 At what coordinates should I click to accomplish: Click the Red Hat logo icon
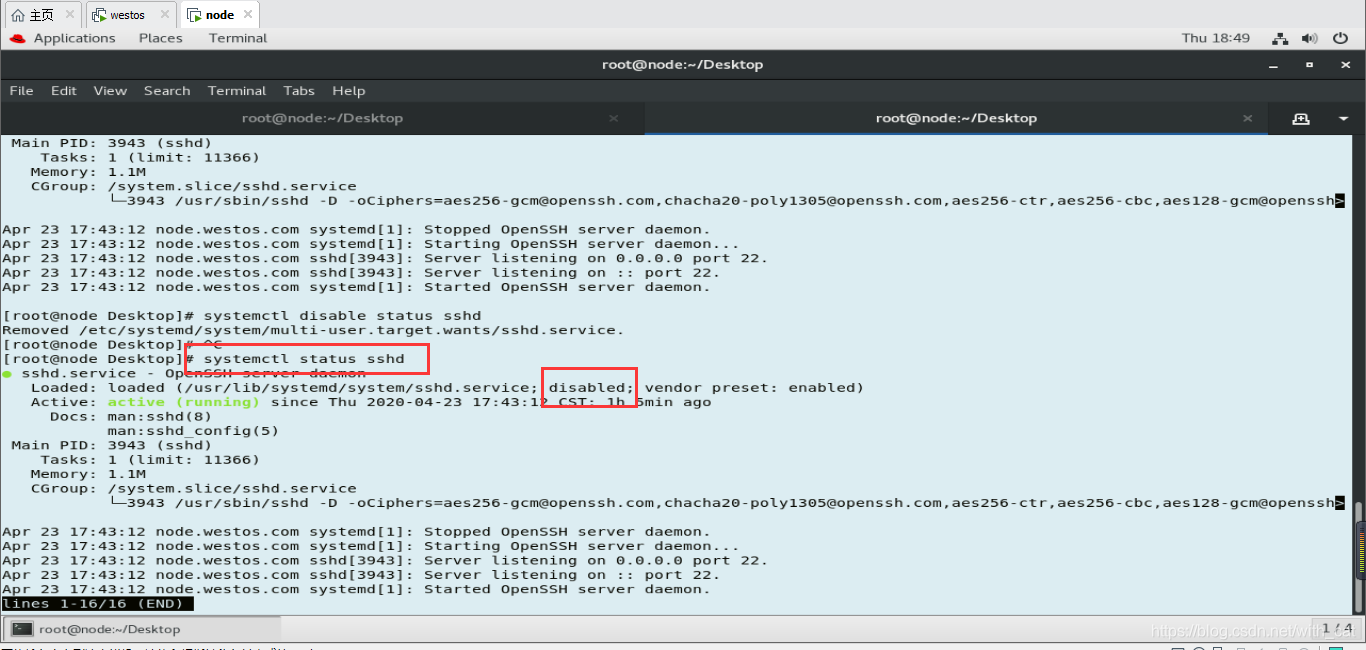pyautogui.click(x=17, y=38)
